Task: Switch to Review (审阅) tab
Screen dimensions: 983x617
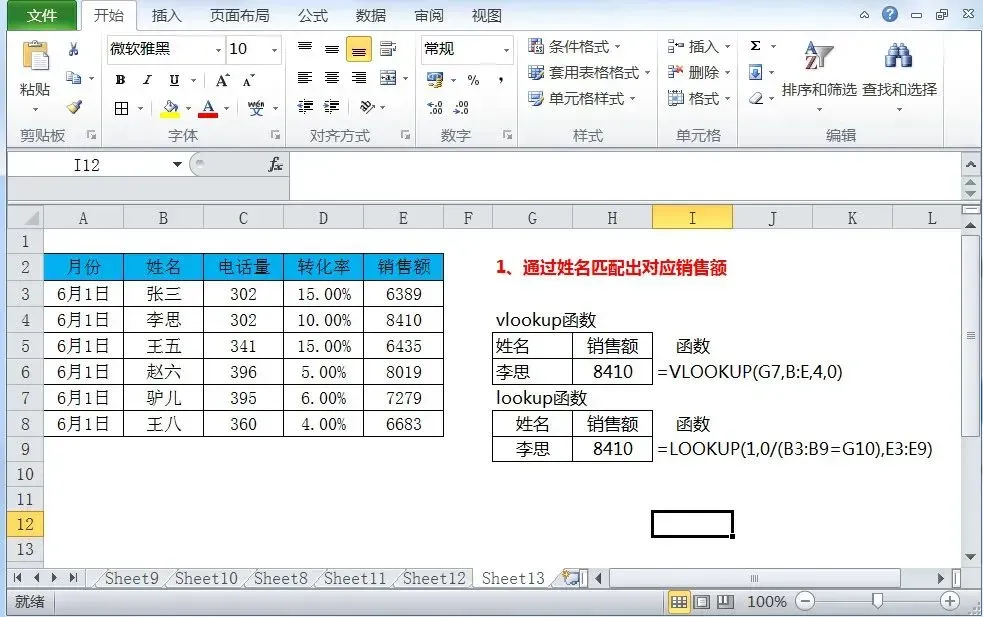Action: tap(429, 15)
